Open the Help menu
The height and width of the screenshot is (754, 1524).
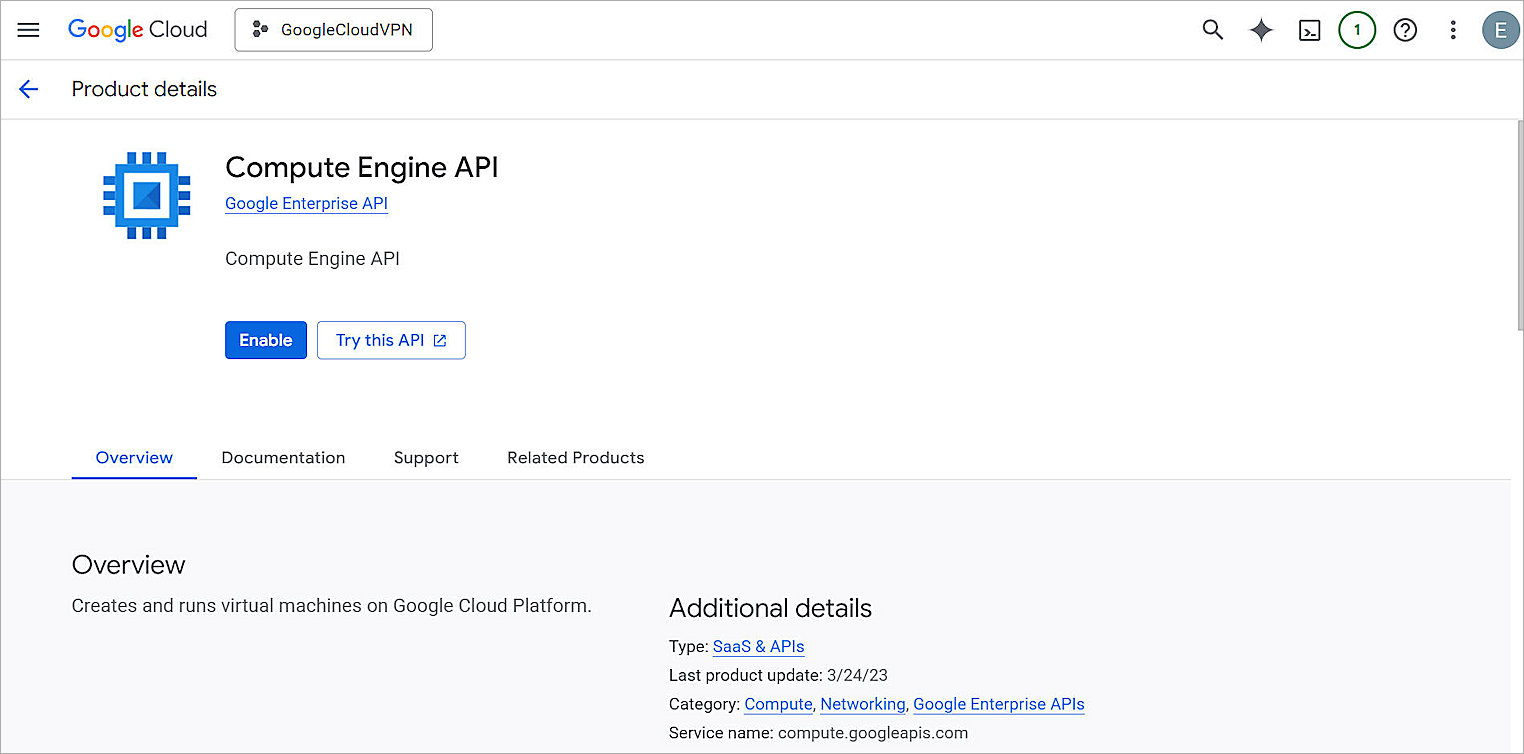tap(1405, 30)
